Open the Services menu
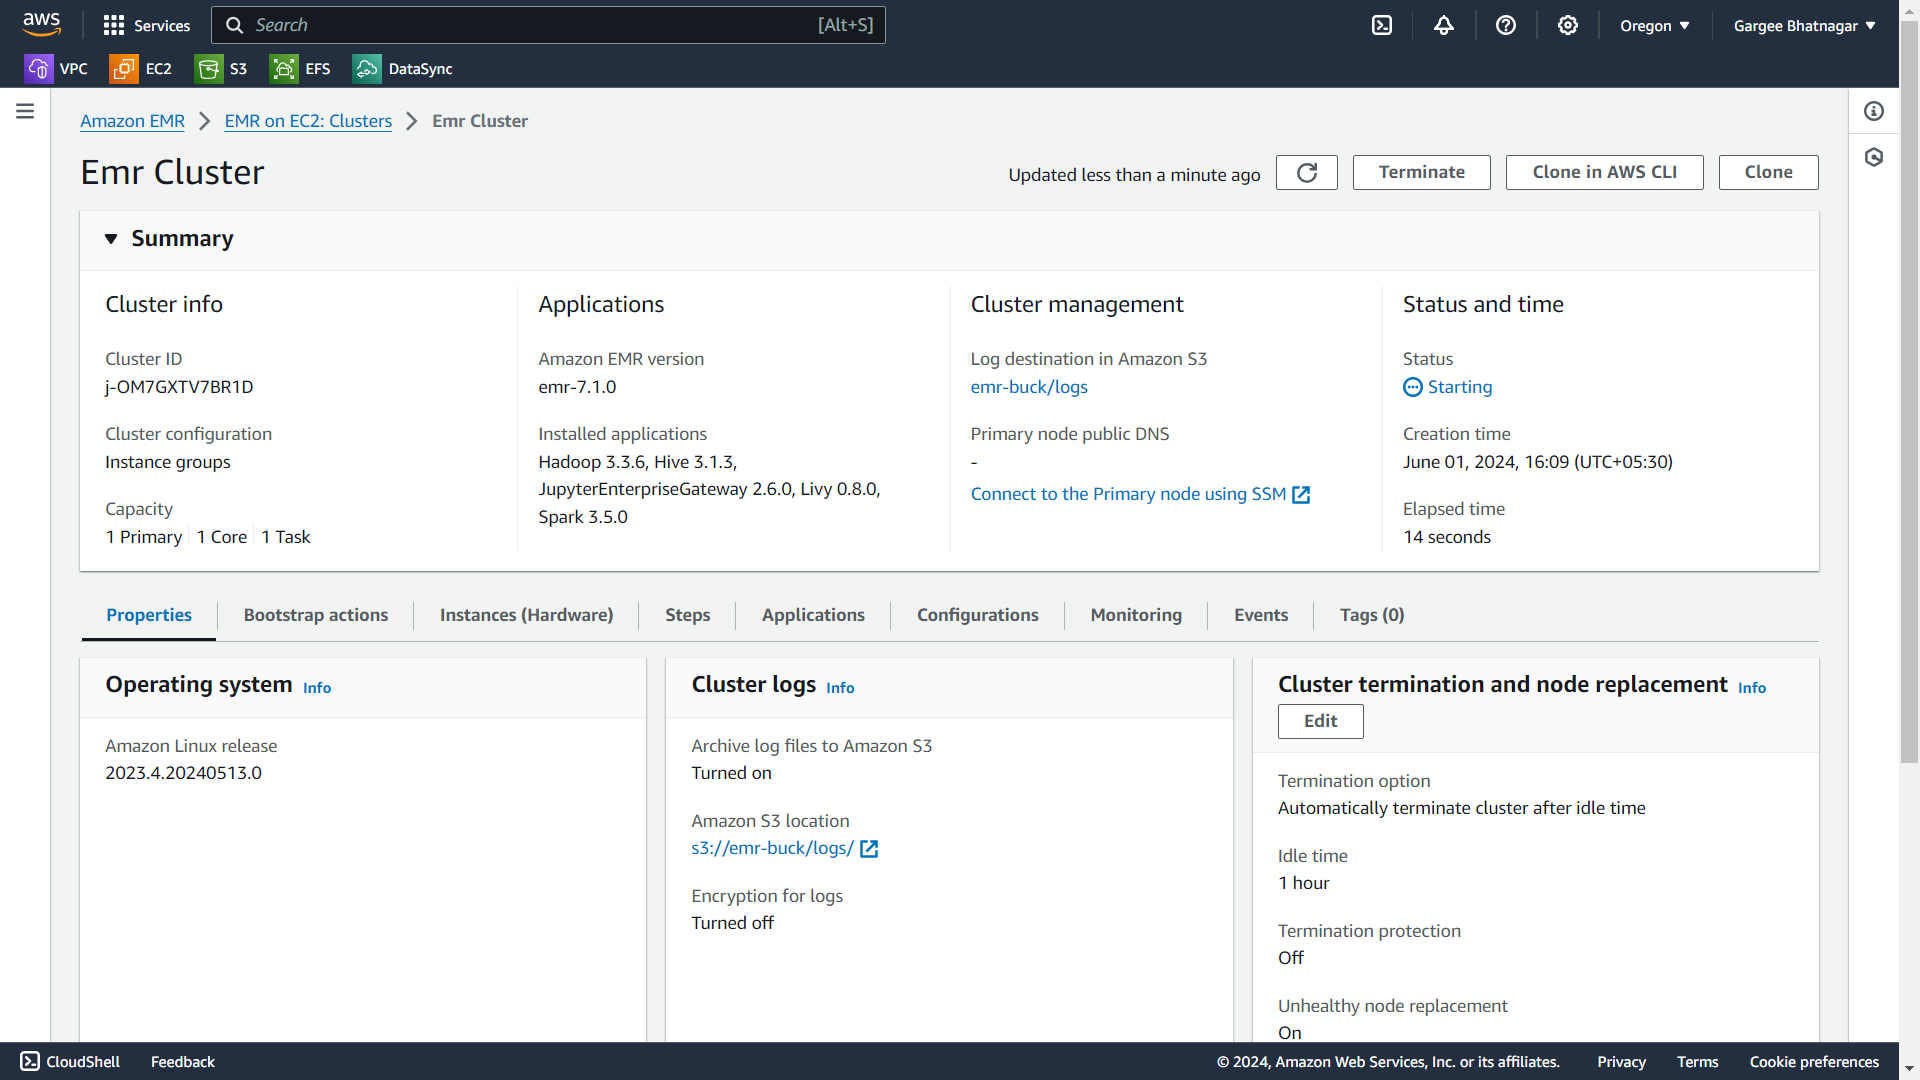 tap(146, 25)
